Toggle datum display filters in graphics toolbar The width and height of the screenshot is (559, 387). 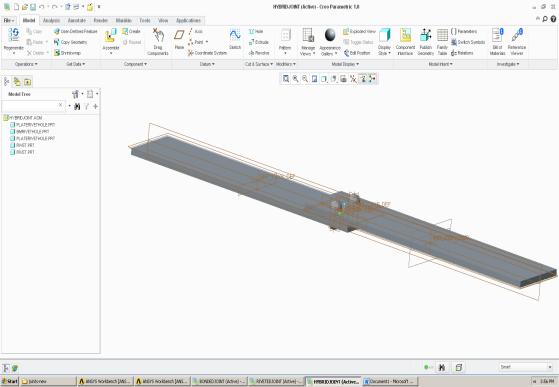click(353, 79)
